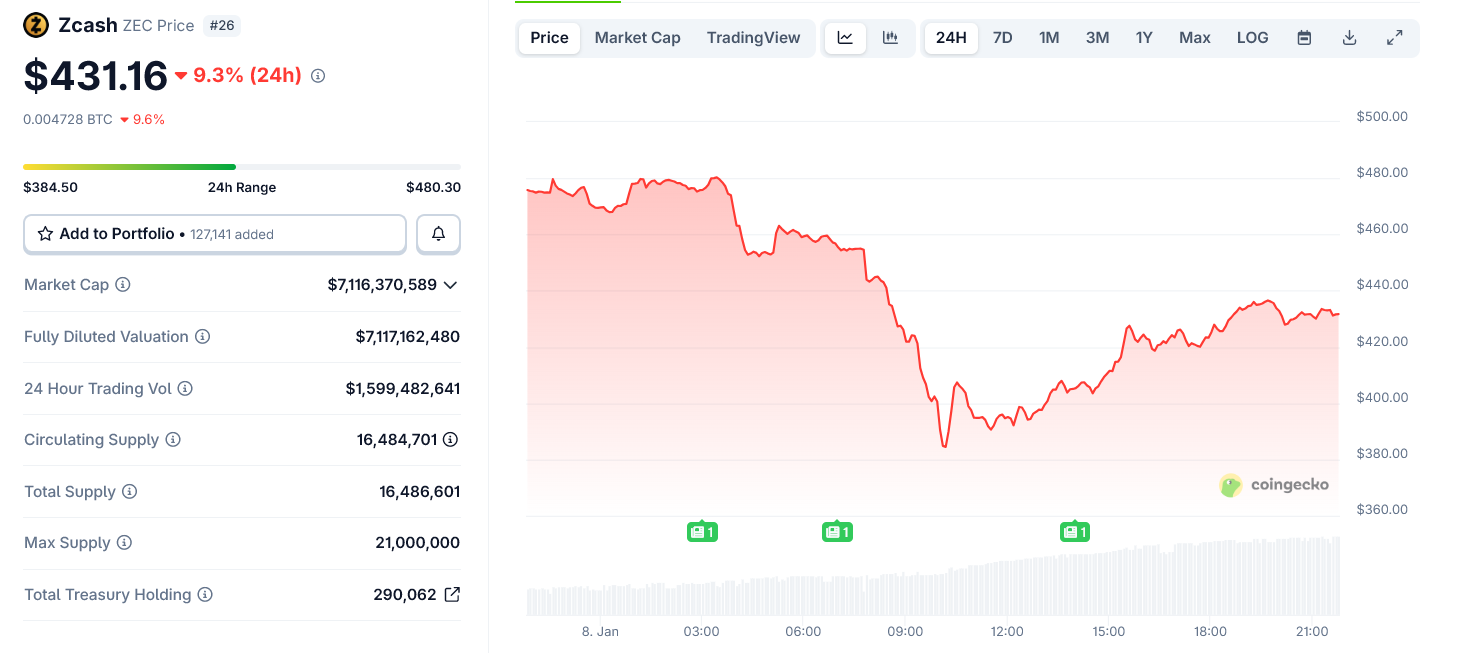Viewport: 1476px width, 653px height.
Task: Expand the Market Cap breakdown chevron
Action: tap(450, 285)
